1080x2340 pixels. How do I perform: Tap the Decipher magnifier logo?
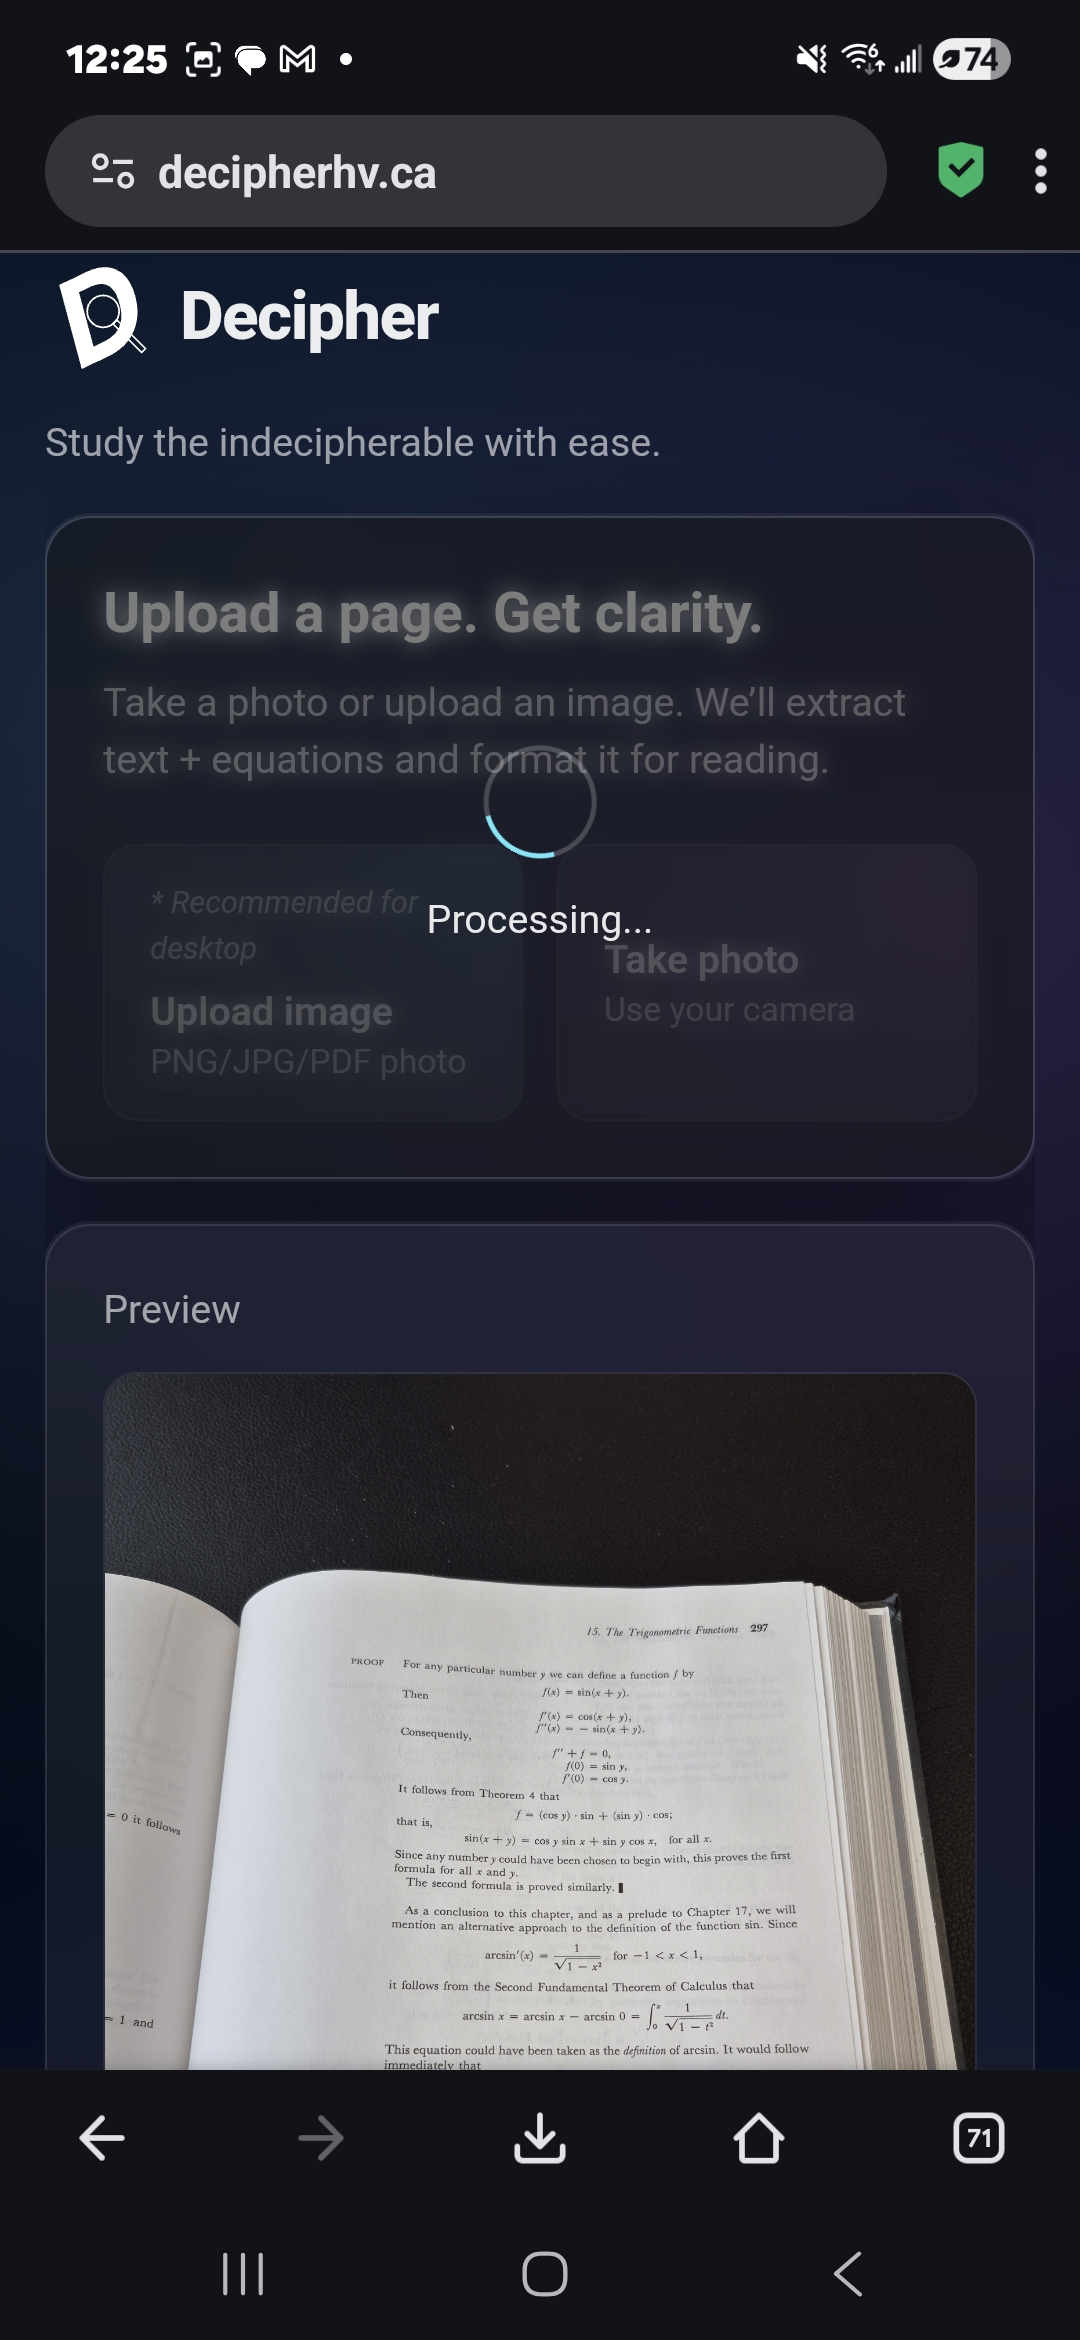pyautogui.click(x=102, y=316)
